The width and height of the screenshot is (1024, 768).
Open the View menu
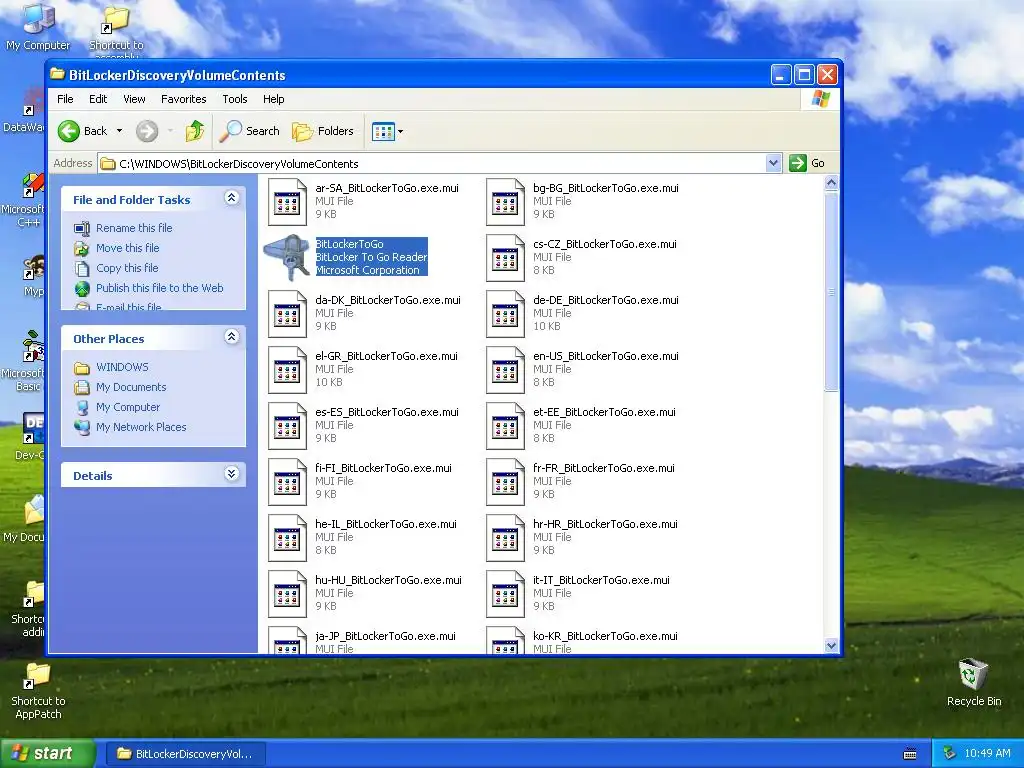(x=134, y=99)
